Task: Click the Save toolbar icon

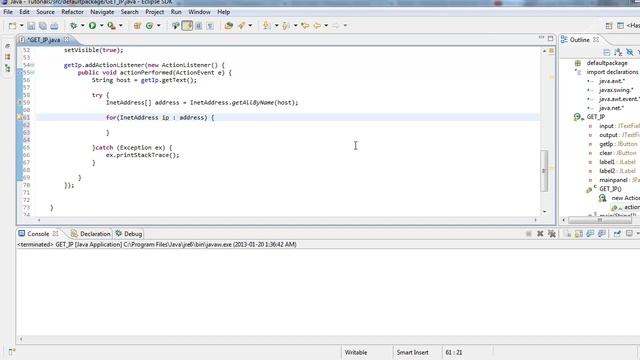Action: (31, 26)
